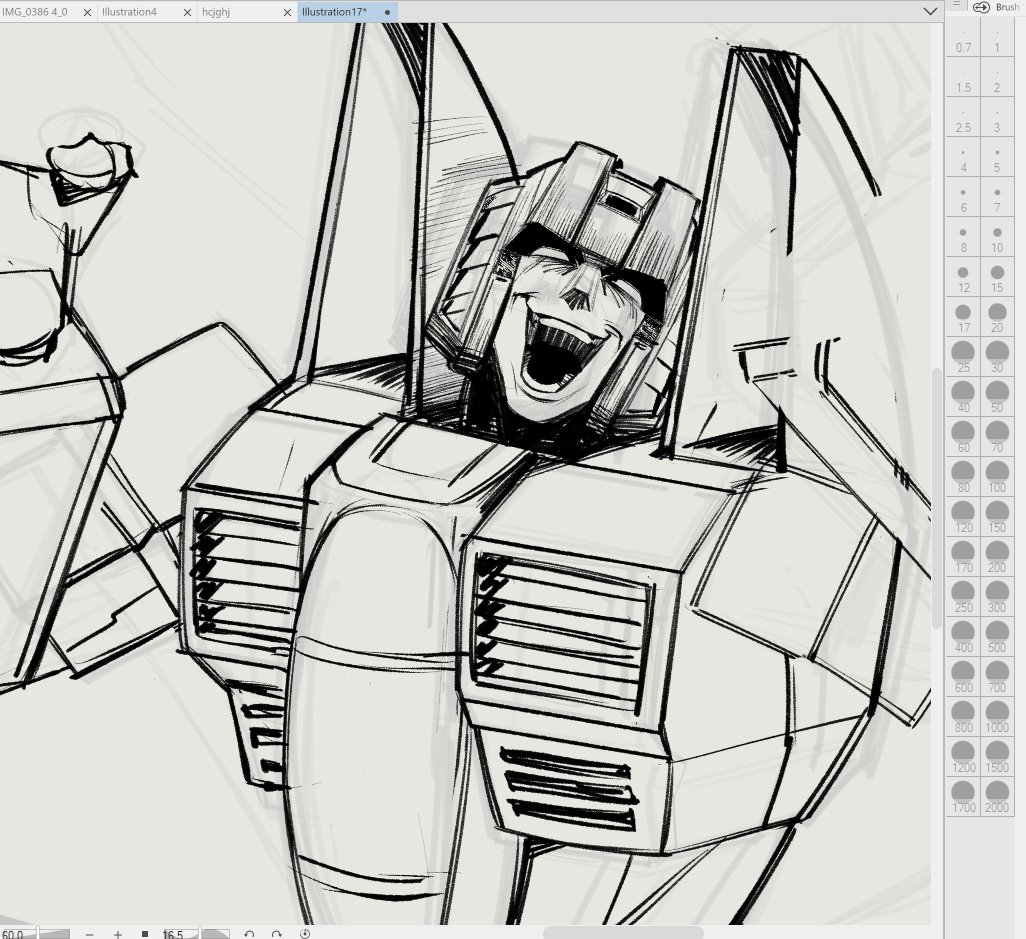Select brush size 2.5 preset
Screen dimensions: 1026x939
pos(963,118)
